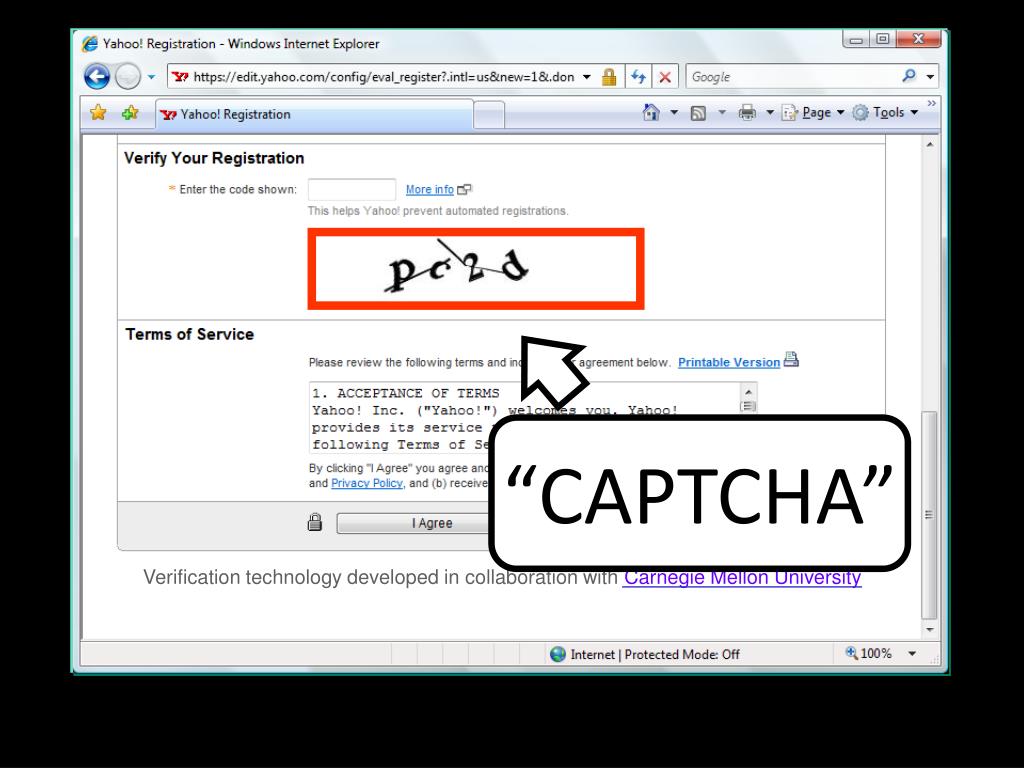The height and width of the screenshot is (768, 1024).
Task: Click the security padlock icon in address bar
Action: pos(609,77)
